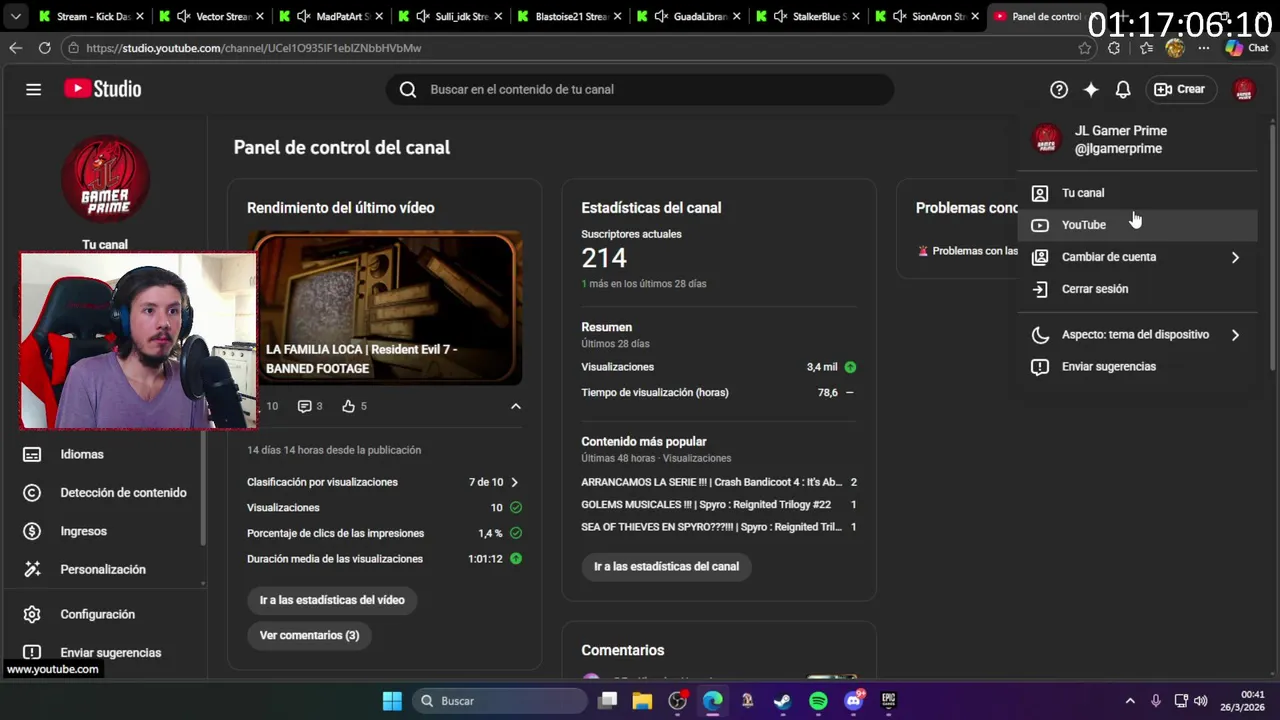This screenshot has width=1280, height=720.
Task: Click Ir a las estadísticas del vídeo
Action: pos(332,600)
